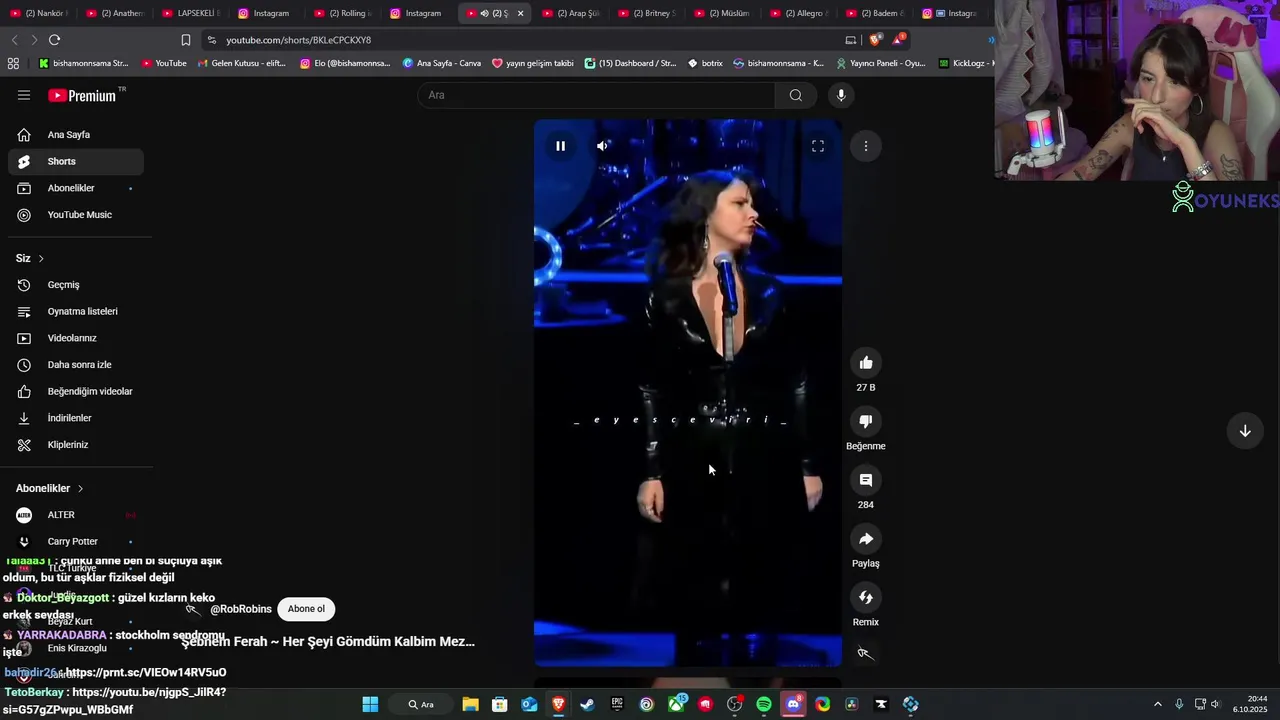
Task: Dislike the Short (Beğenme)
Action: [866, 422]
